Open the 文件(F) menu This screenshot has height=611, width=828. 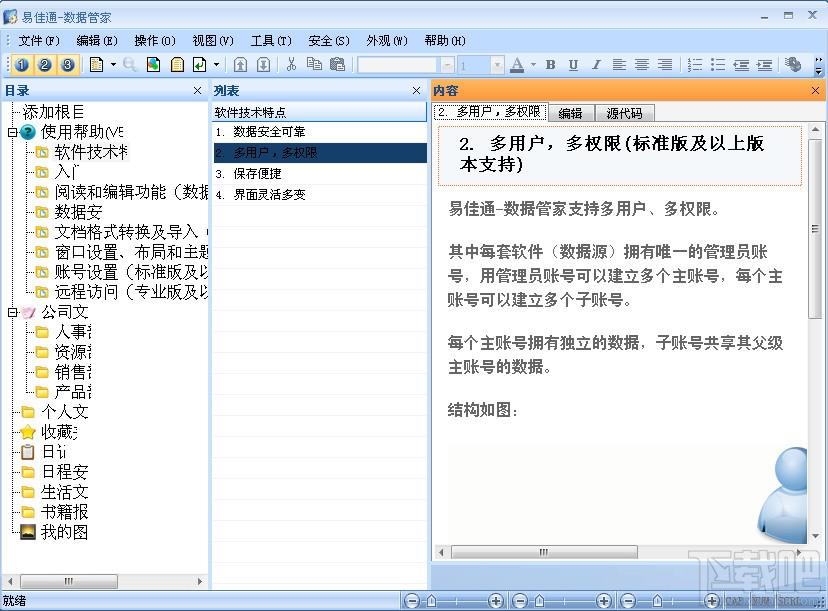(39, 41)
